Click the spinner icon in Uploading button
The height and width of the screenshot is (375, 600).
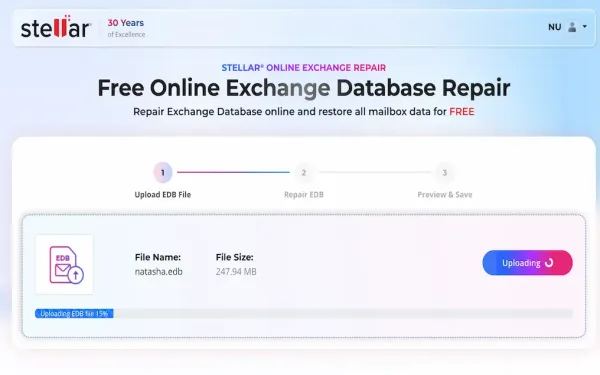(549, 263)
